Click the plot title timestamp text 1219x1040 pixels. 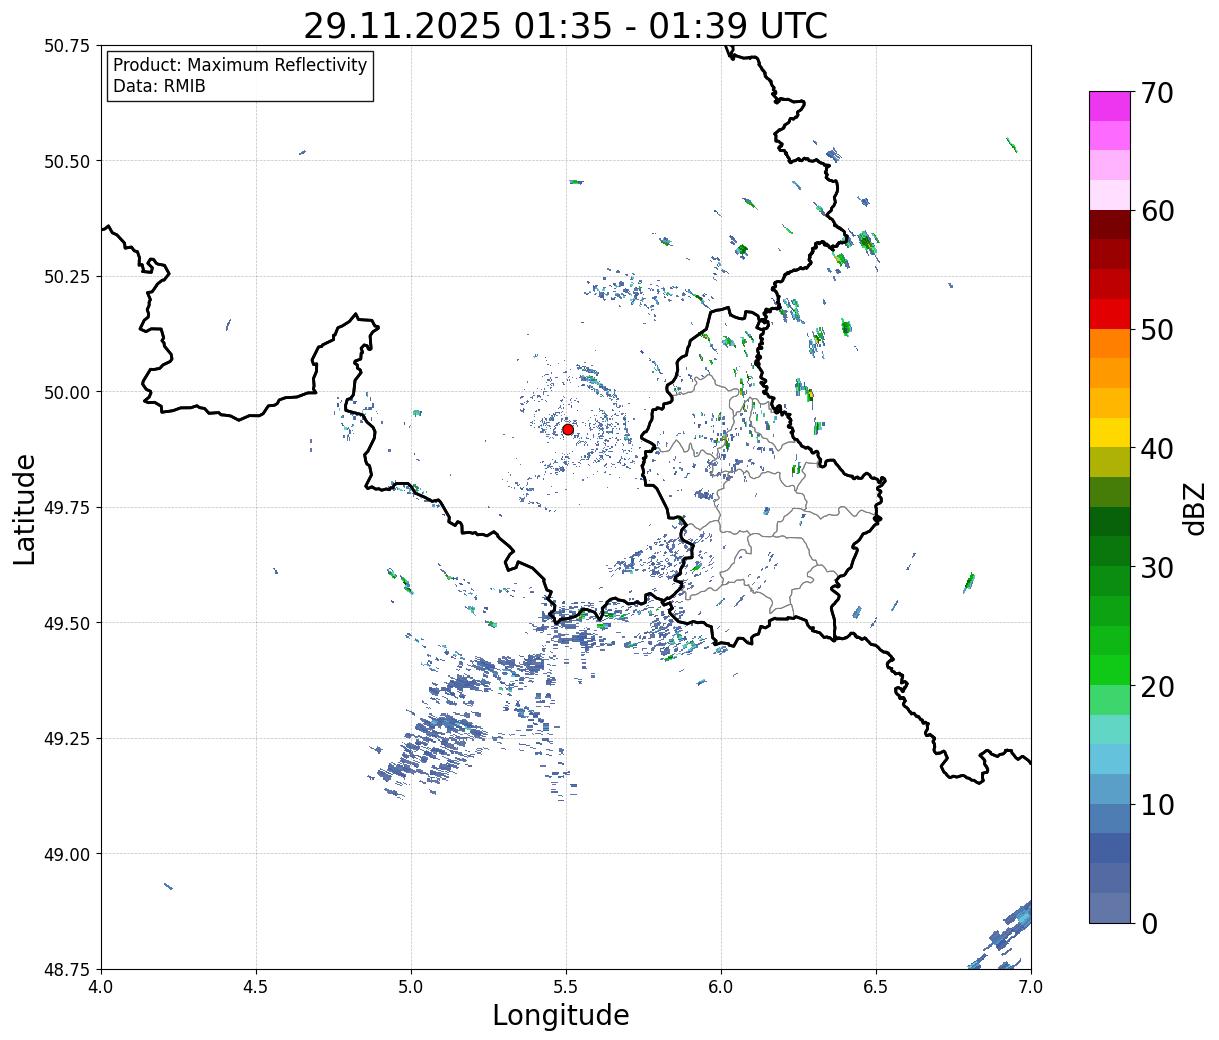[565, 26]
